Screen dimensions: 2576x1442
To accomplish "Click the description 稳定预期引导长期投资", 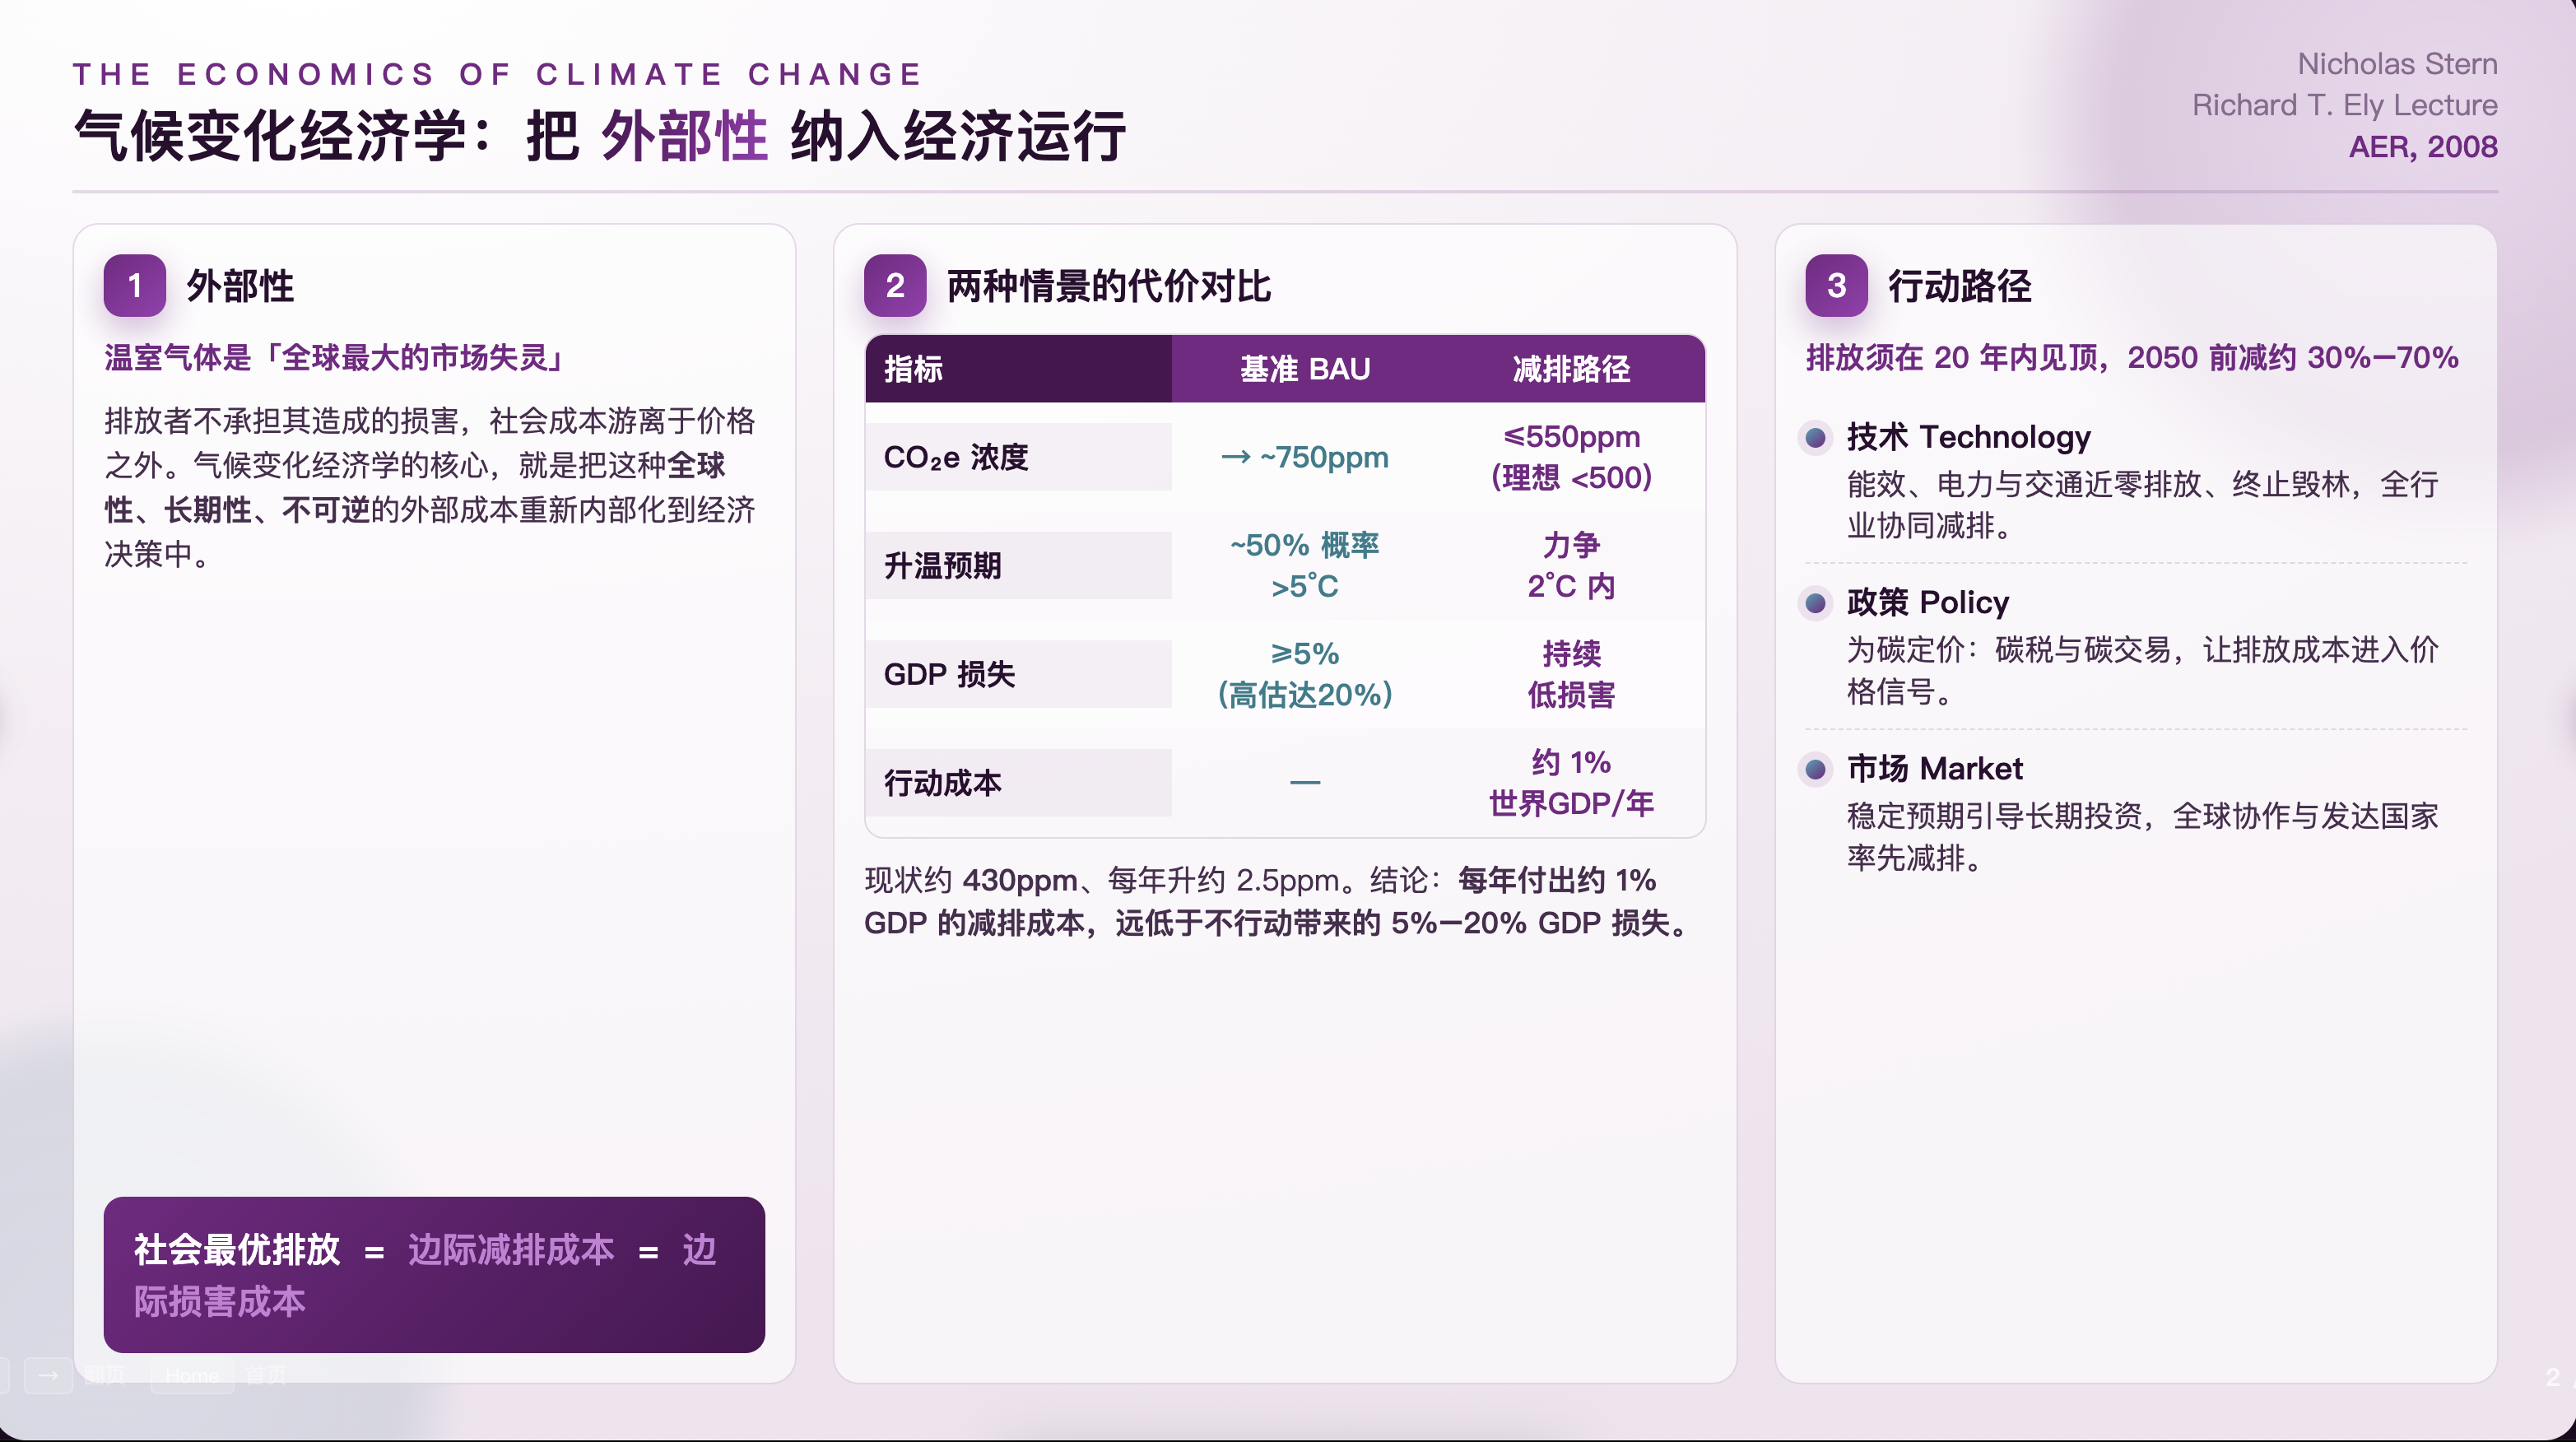I will (x=2142, y=837).
